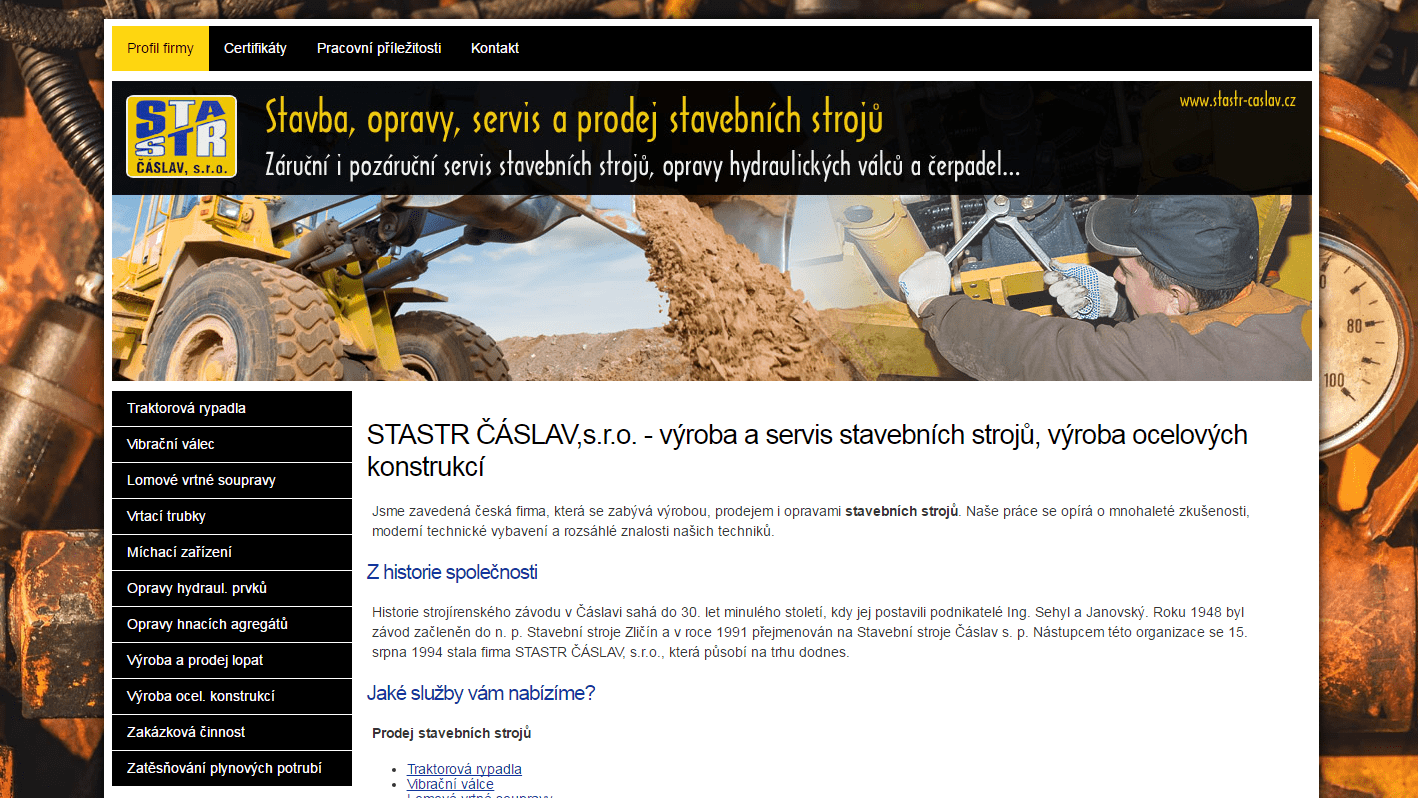Open the Kontakt page

(x=495, y=48)
